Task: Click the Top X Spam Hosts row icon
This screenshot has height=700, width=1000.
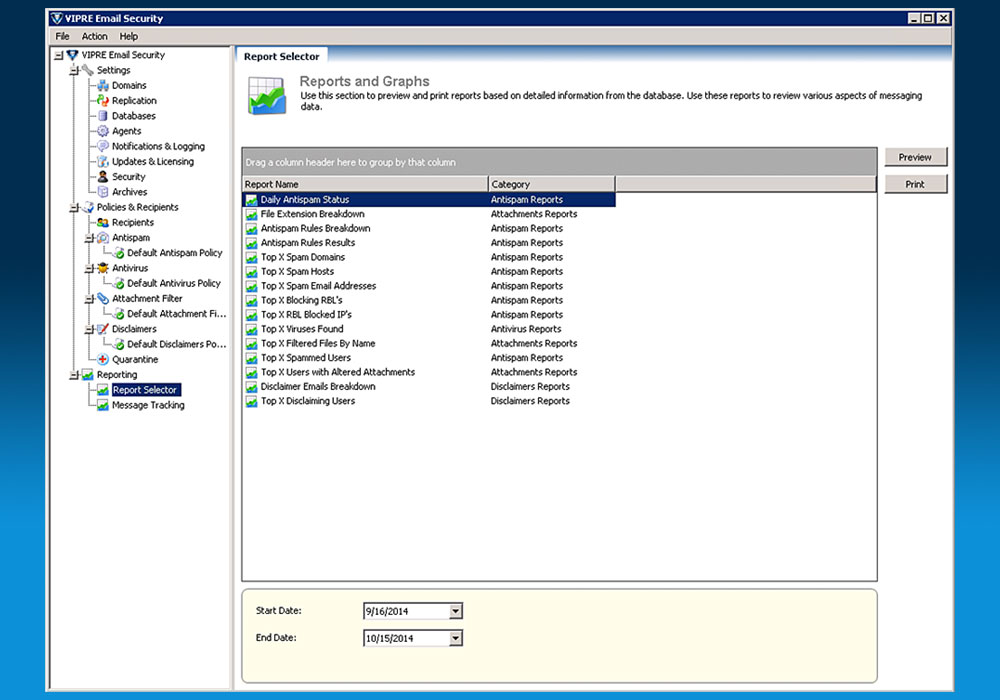Action: (x=251, y=272)
